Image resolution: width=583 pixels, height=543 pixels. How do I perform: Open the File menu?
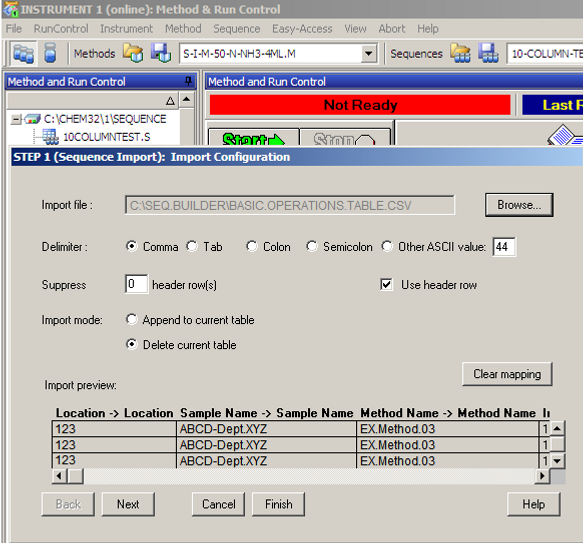14,29
